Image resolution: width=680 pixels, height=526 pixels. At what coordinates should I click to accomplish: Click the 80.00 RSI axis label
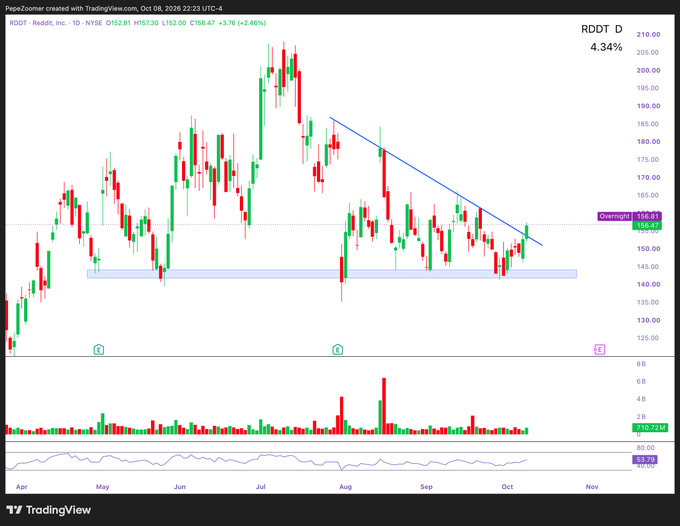pos(645,448)
